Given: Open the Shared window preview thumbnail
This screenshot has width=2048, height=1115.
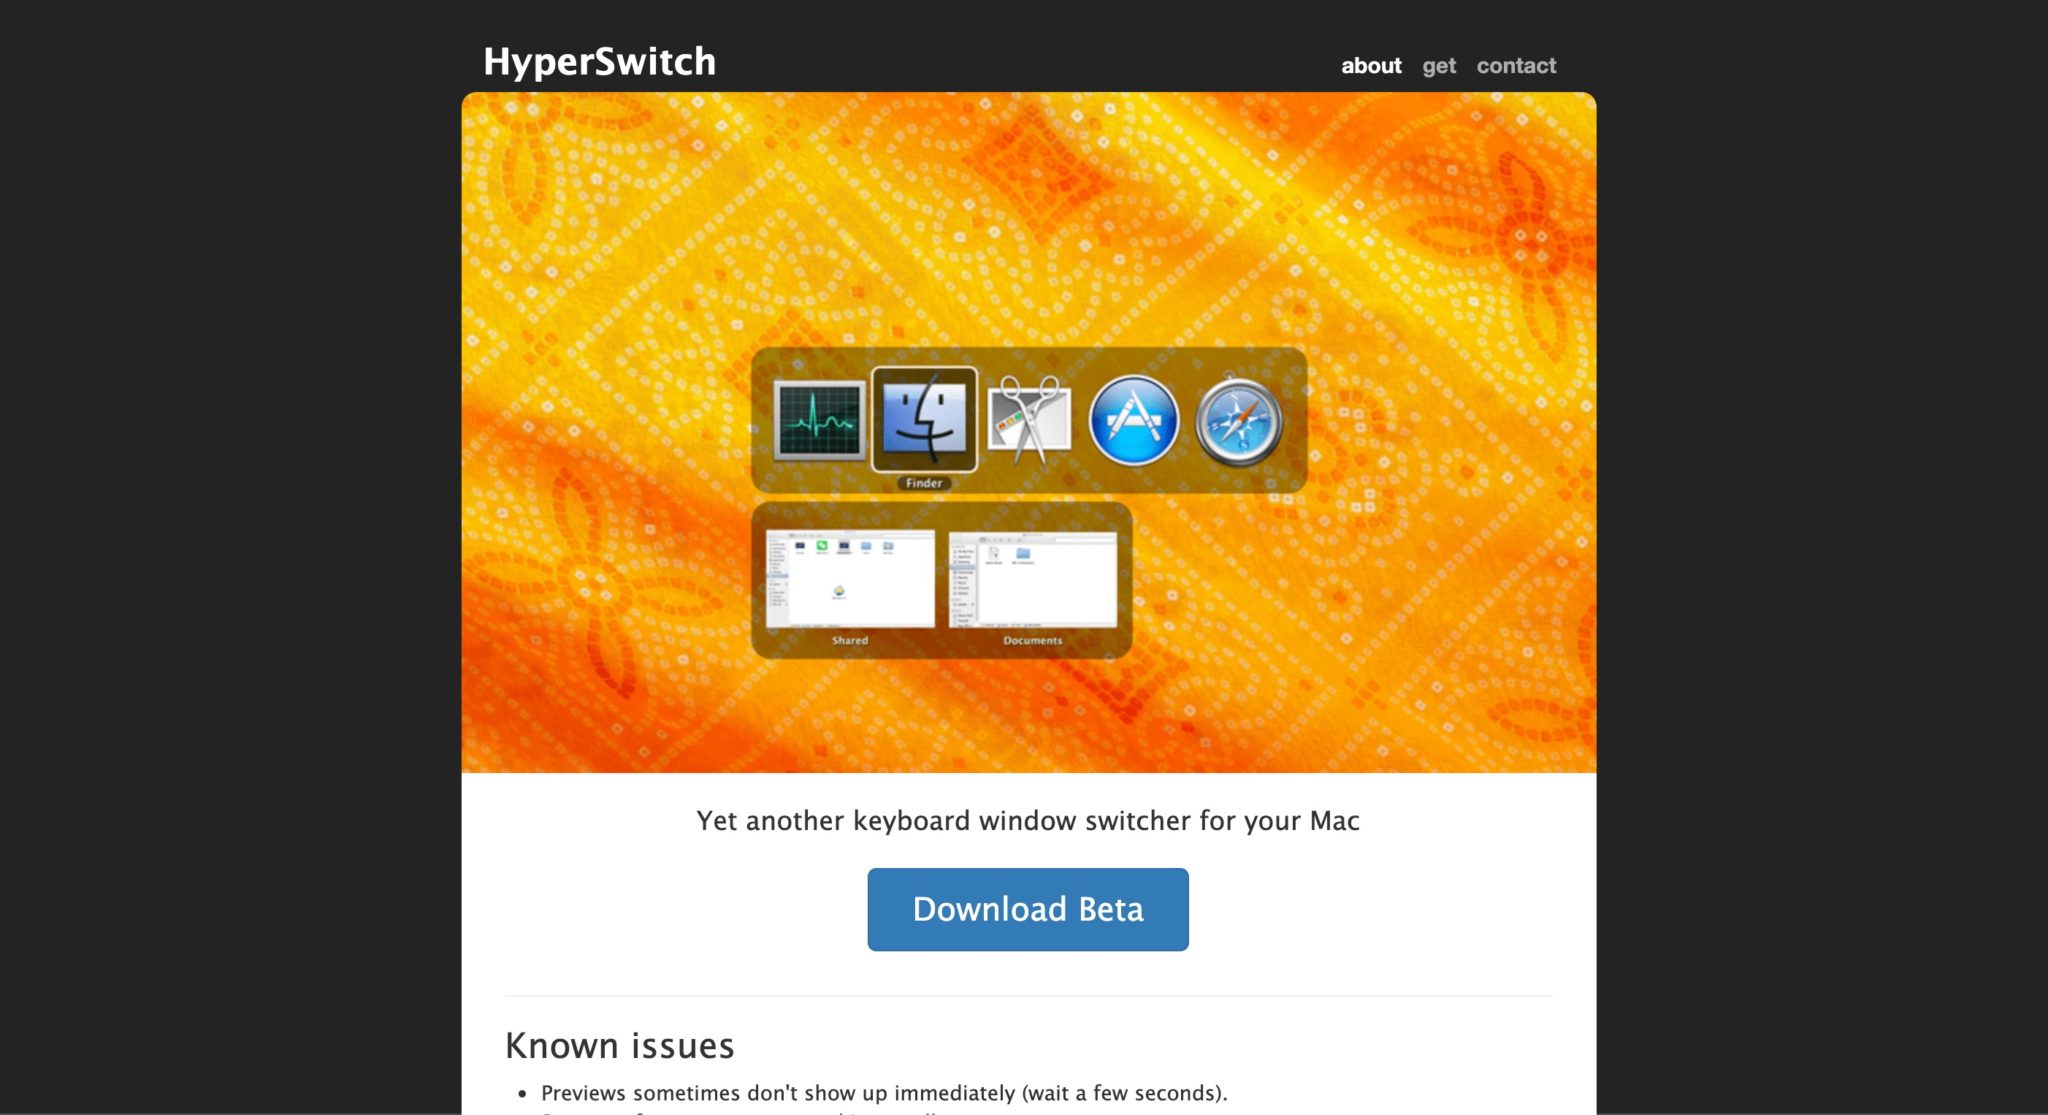Looking at the screenshot, I should pos(850,579).
